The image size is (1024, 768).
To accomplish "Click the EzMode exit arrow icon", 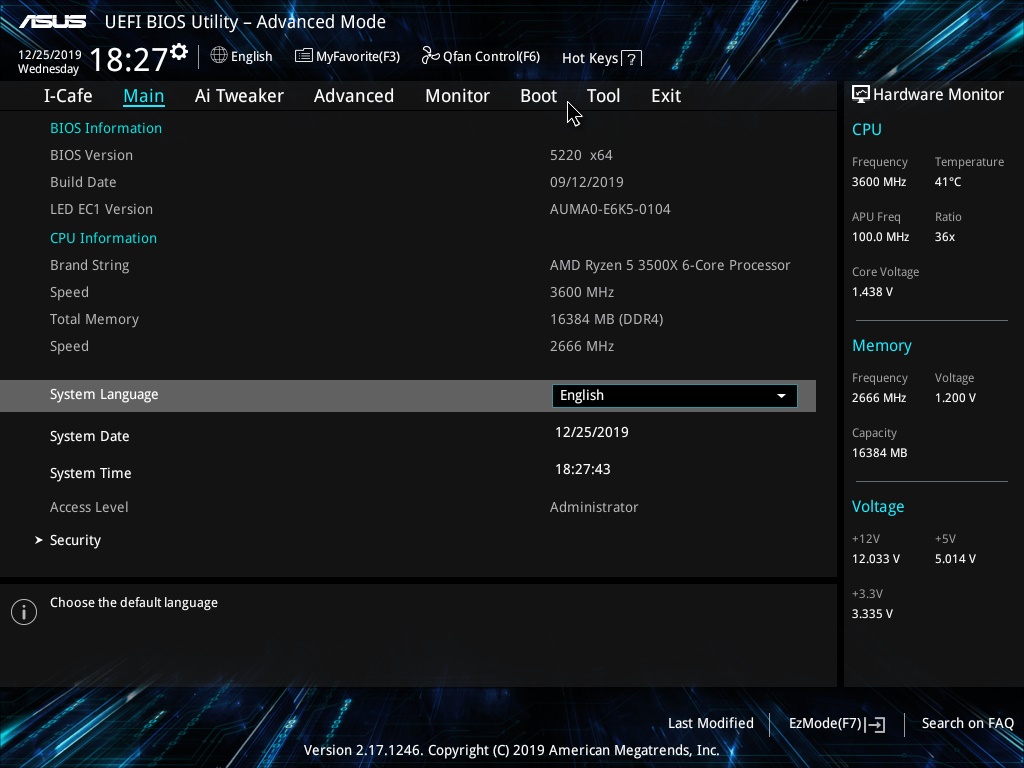I will (x=876, y=724).
